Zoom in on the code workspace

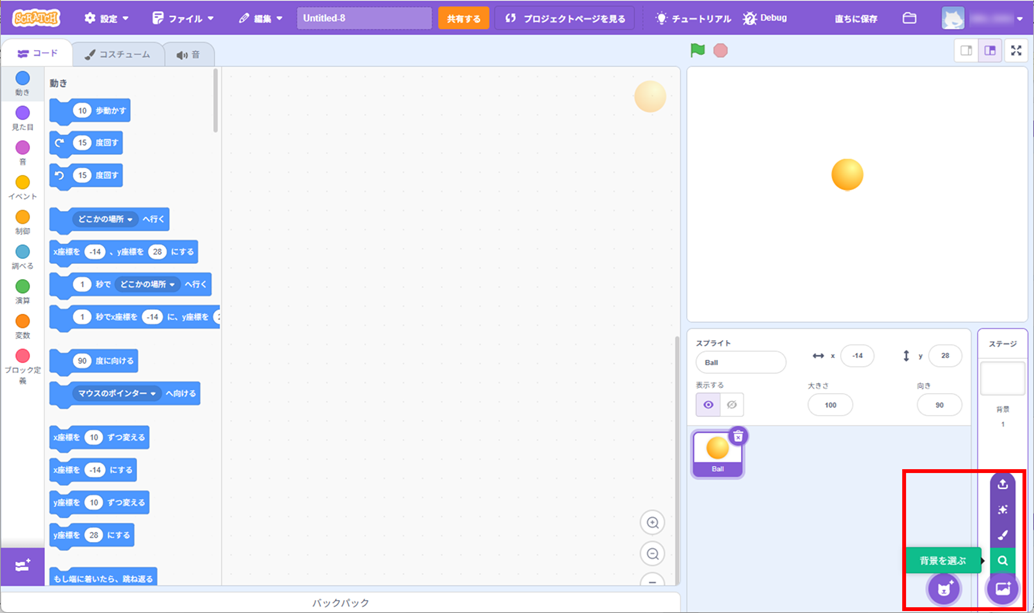[x=653, y=523]
